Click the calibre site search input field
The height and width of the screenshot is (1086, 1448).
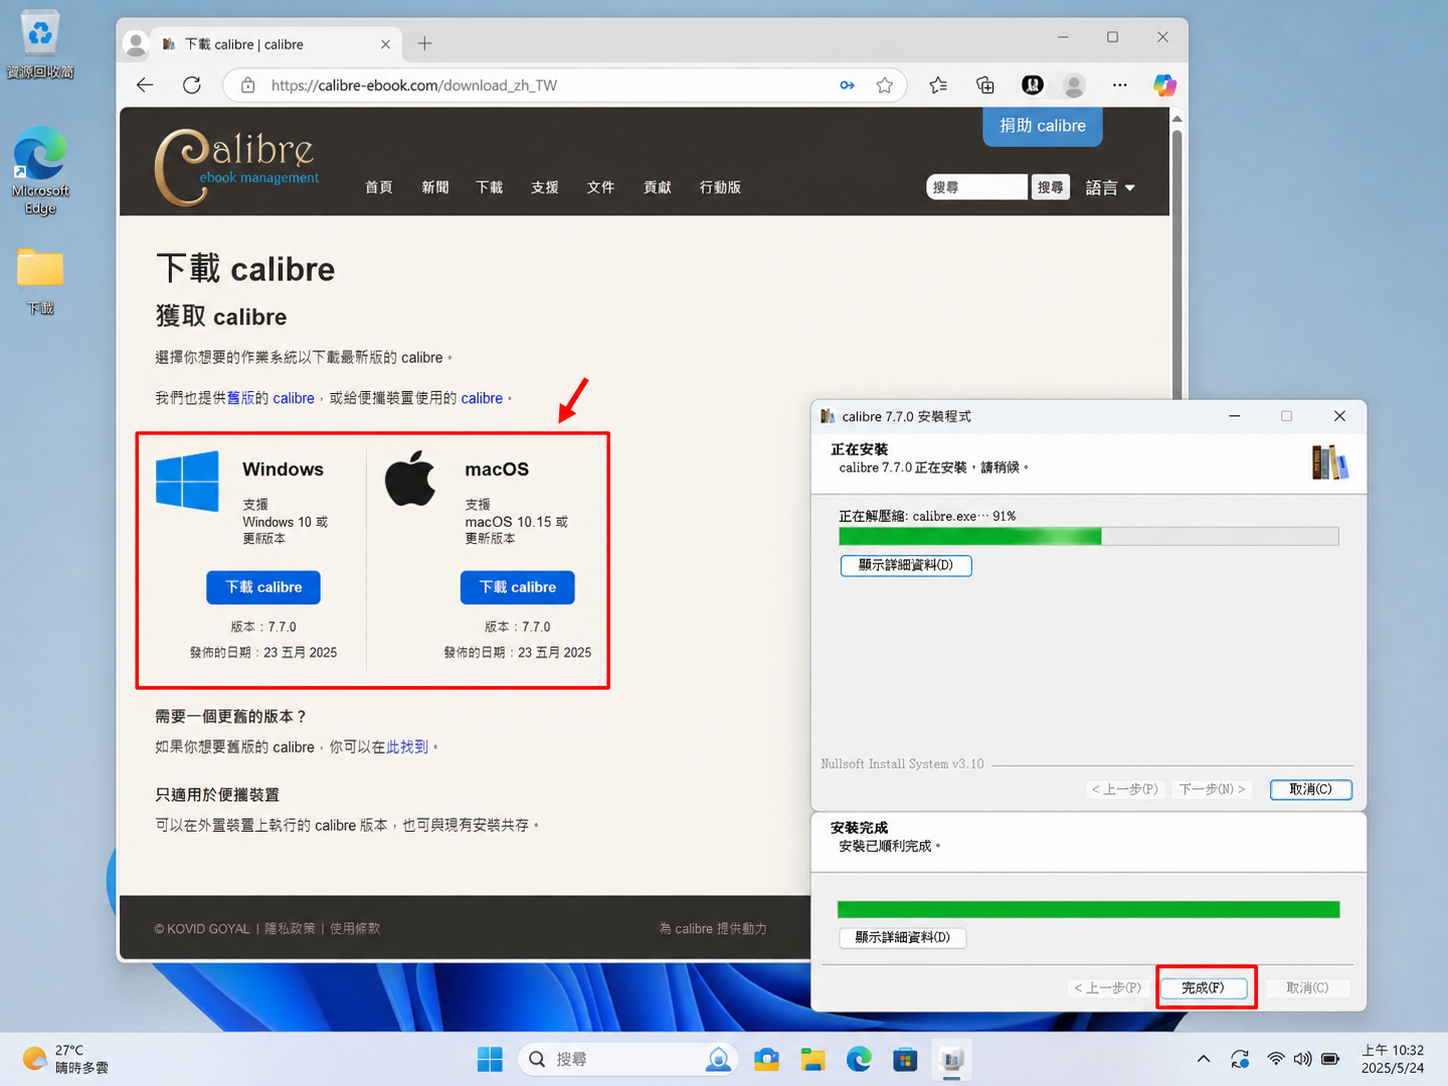click(977, 187)
